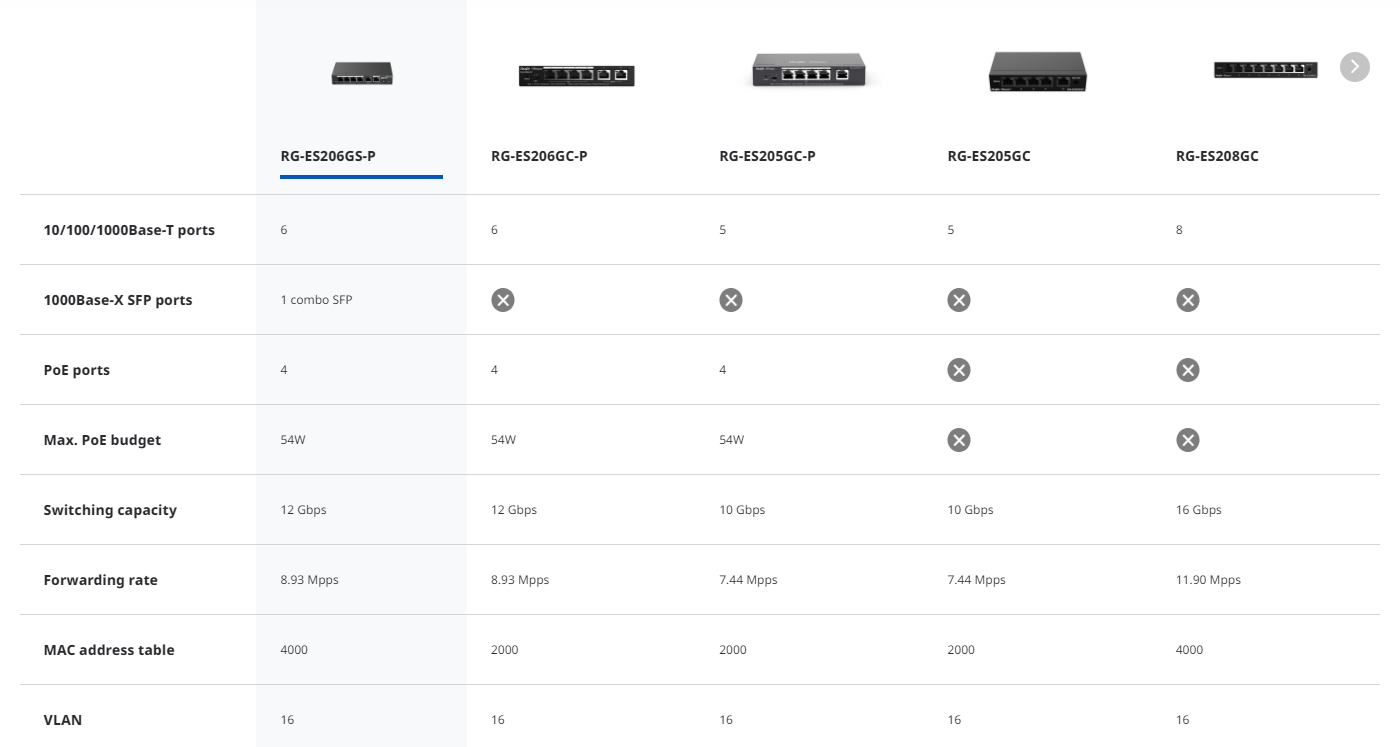Select the RG-ES206GS-P product name

(328, 156)
